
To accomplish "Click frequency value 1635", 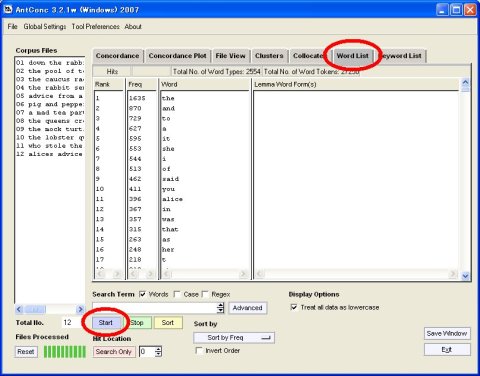I will 137,98.
